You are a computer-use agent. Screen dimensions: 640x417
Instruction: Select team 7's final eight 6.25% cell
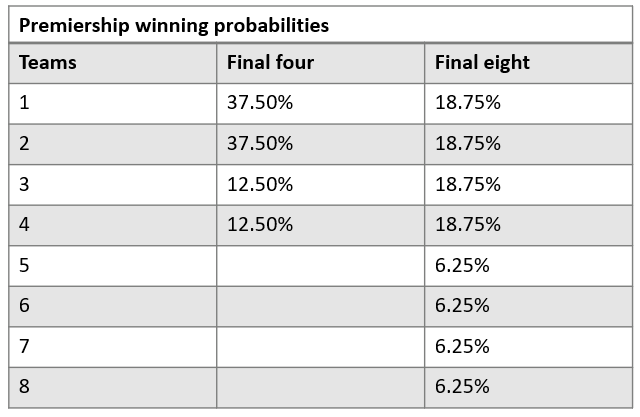click(x=462, y=346)
